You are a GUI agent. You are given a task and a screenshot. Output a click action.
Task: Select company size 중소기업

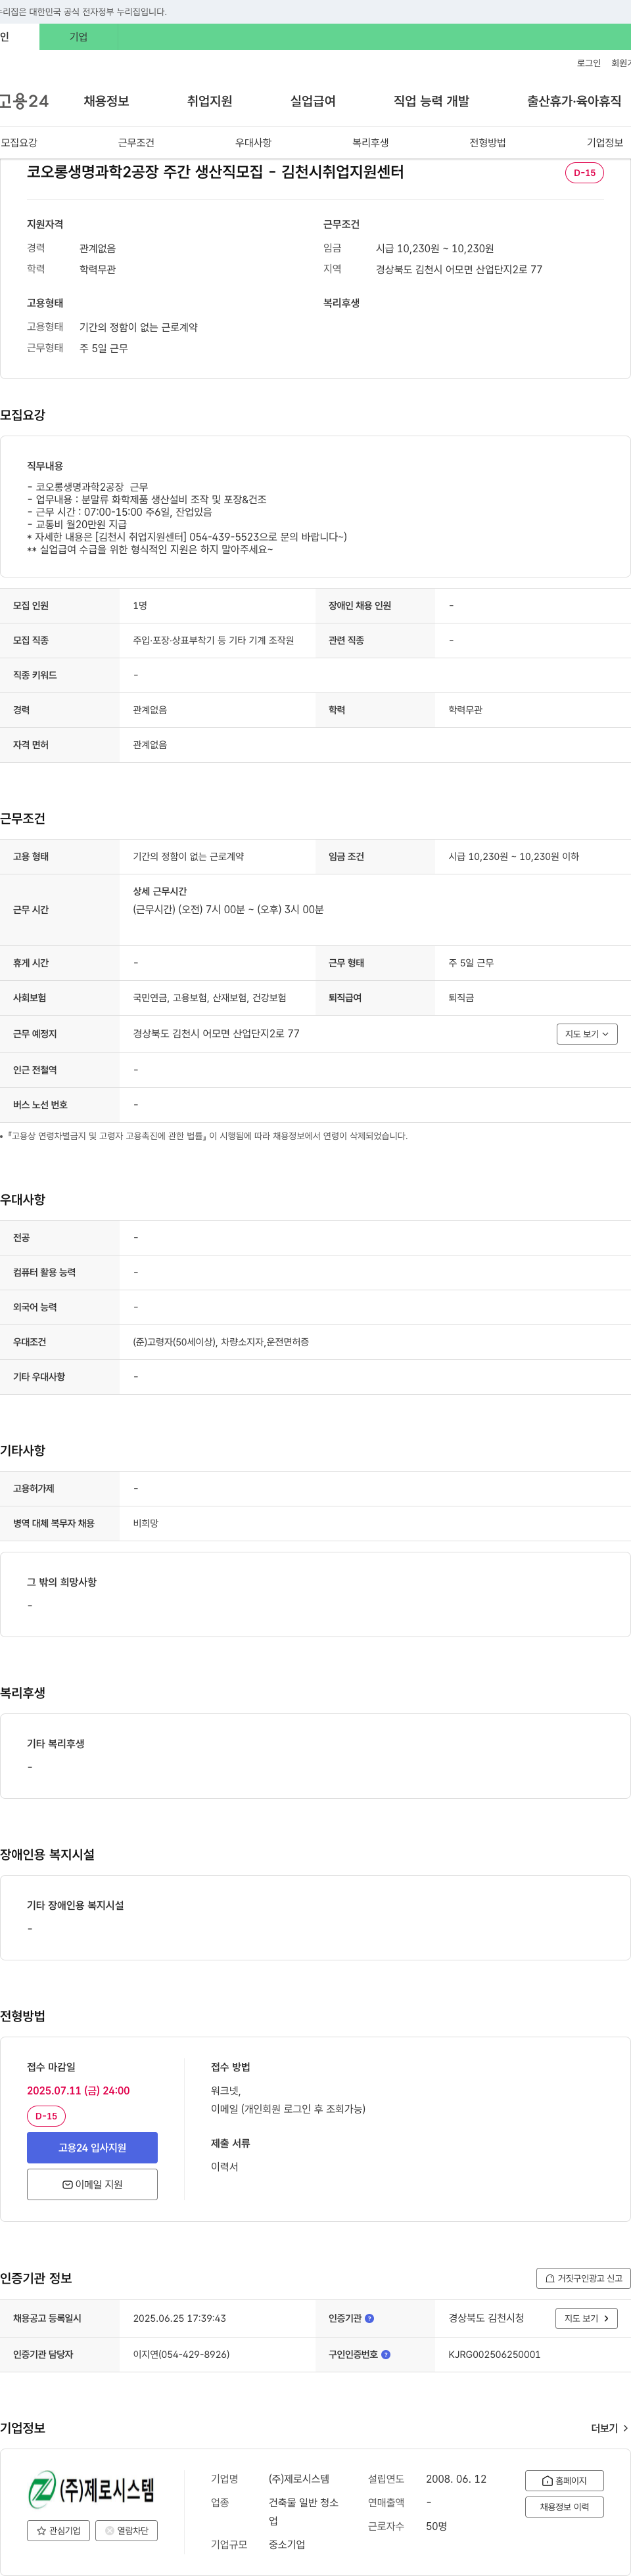click(x=286, y=2544)
